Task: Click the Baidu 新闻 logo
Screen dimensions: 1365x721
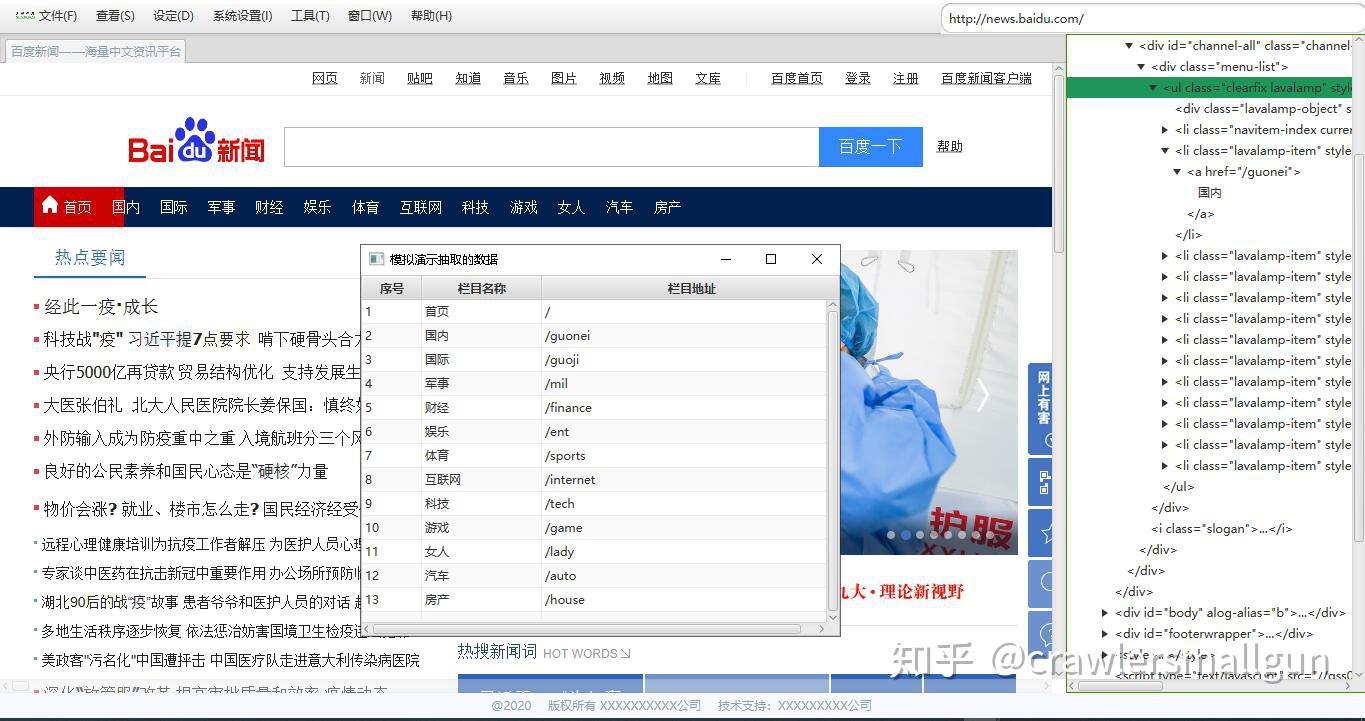Action: coord(196,142)
